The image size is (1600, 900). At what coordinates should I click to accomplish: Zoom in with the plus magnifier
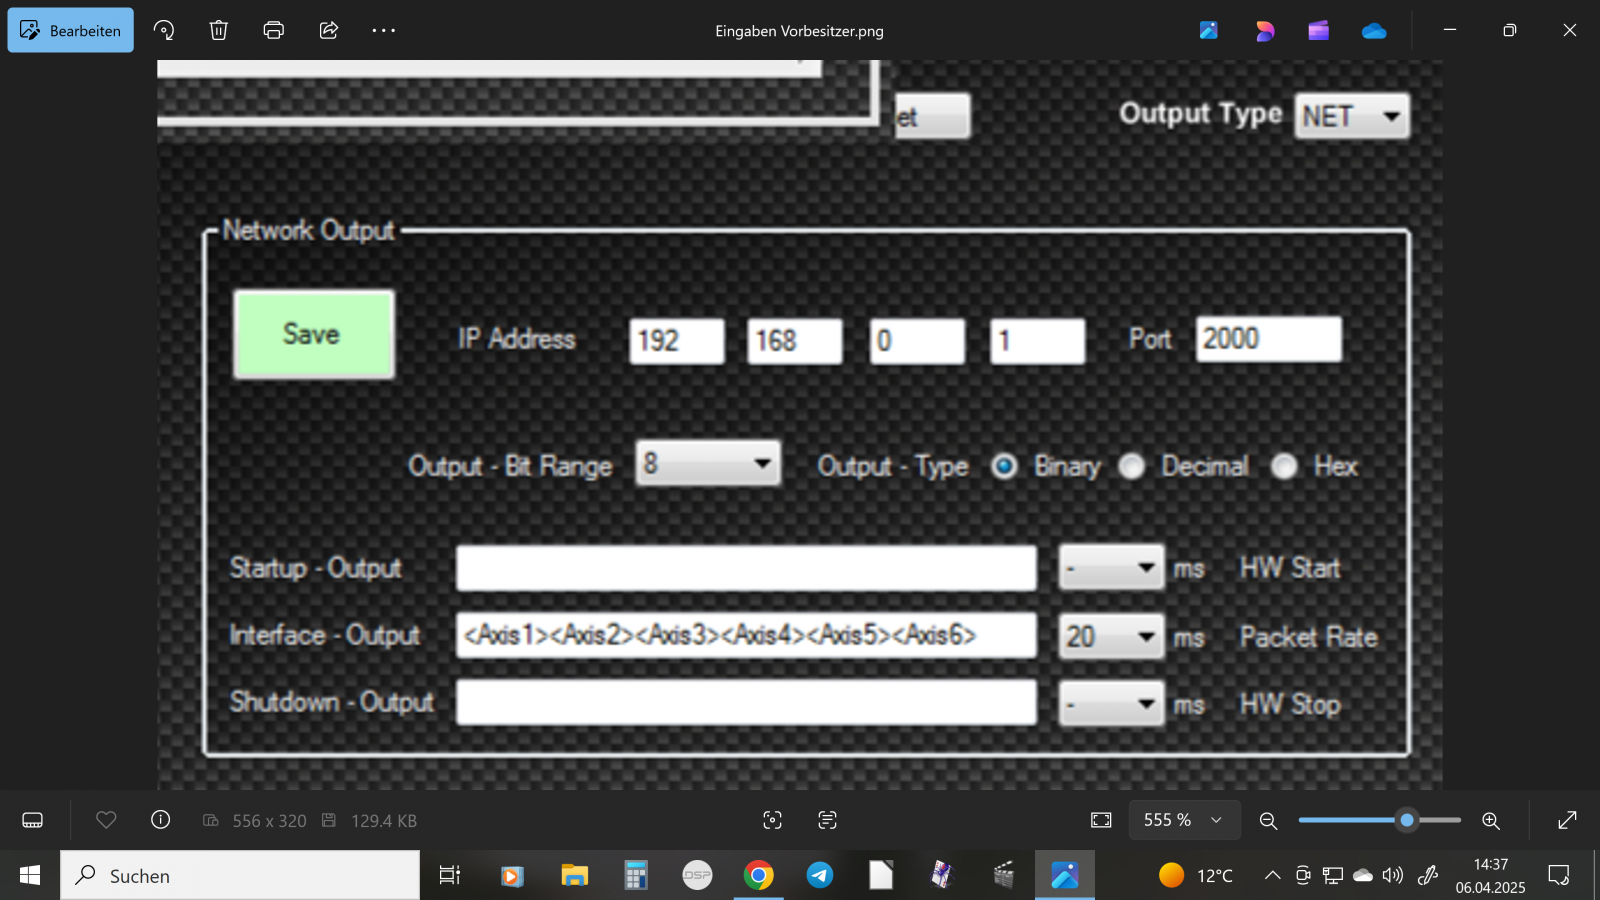[1490, 821]
